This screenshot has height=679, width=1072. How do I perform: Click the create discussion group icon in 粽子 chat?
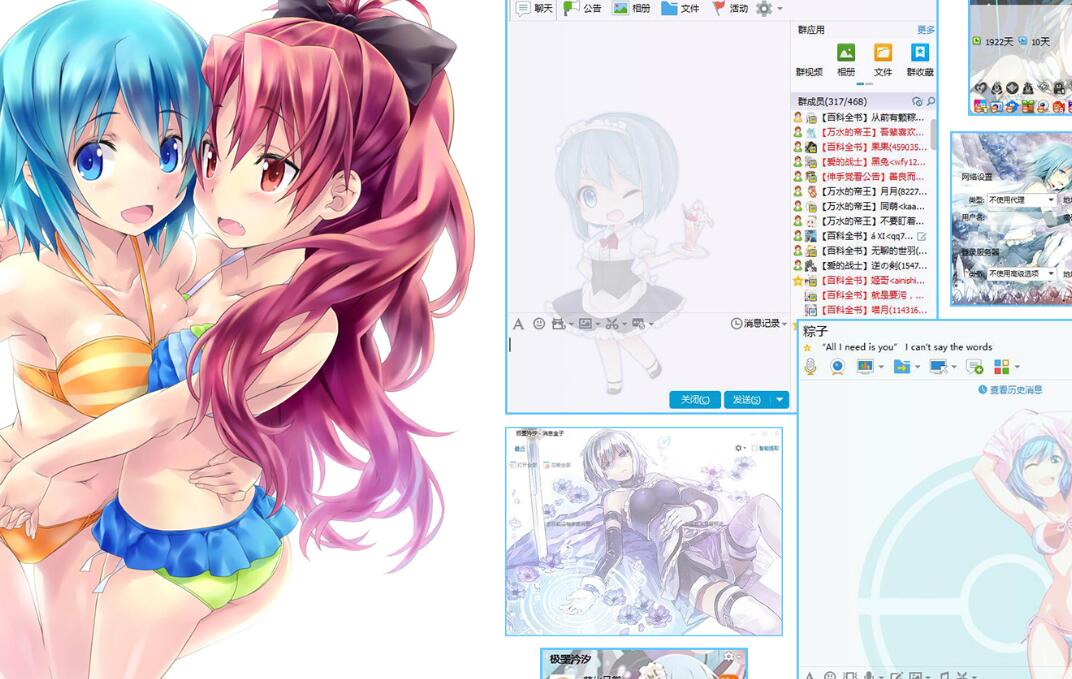click(x=974, y=367)
